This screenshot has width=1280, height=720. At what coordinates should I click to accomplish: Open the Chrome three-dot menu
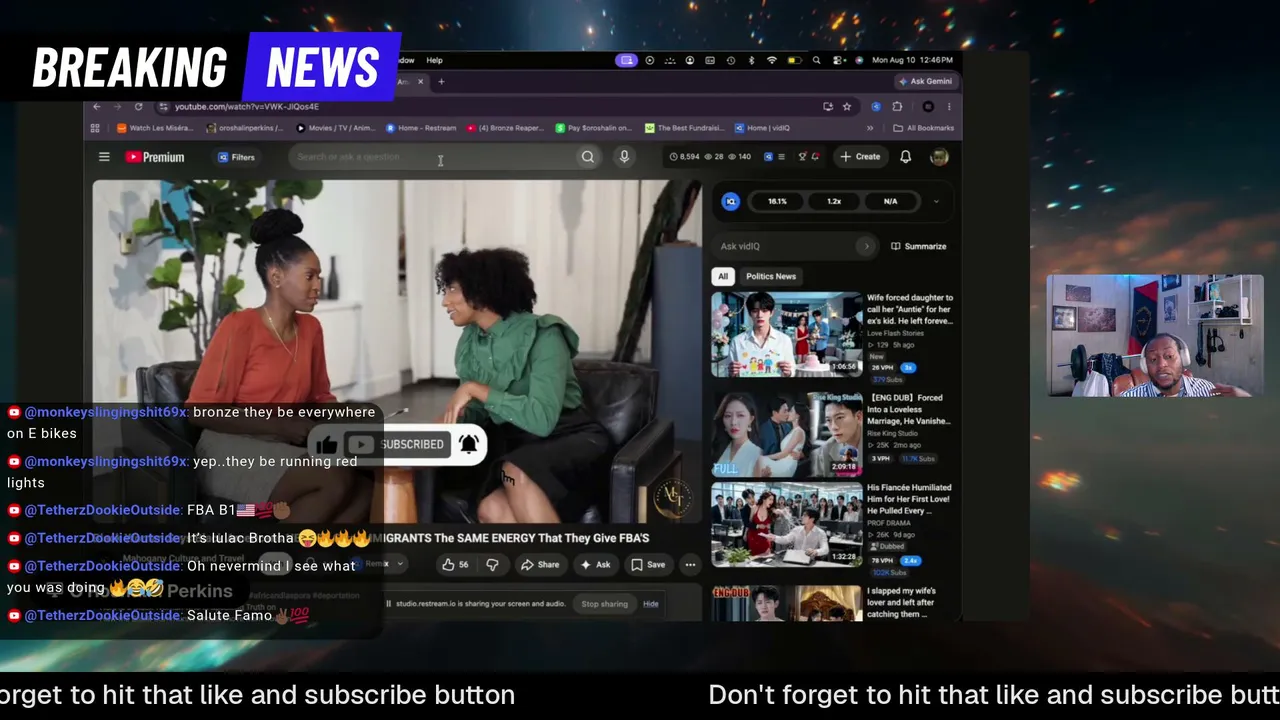[x=949, y=107]
